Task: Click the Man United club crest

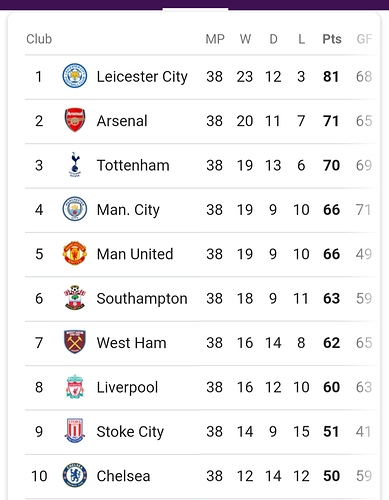Action: click(x=75, y=253)
